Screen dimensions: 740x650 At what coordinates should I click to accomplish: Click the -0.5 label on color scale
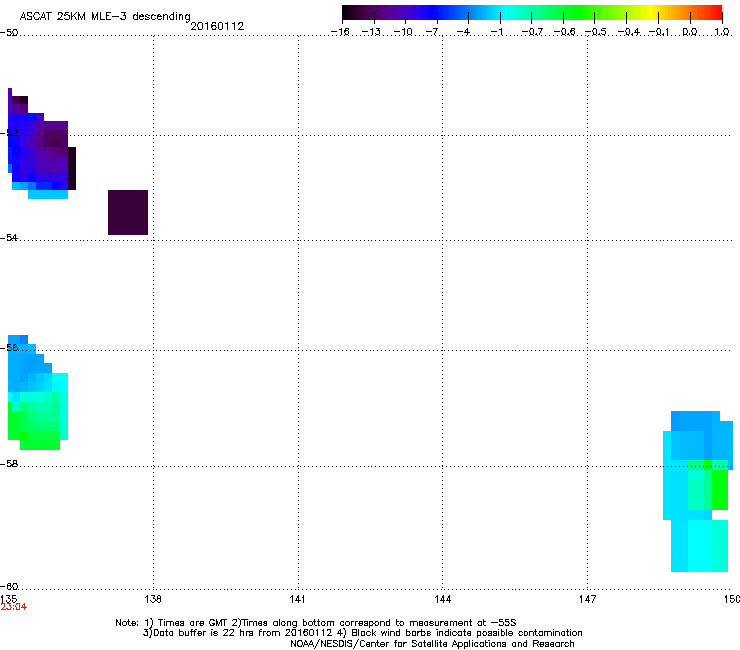[596, 32]
